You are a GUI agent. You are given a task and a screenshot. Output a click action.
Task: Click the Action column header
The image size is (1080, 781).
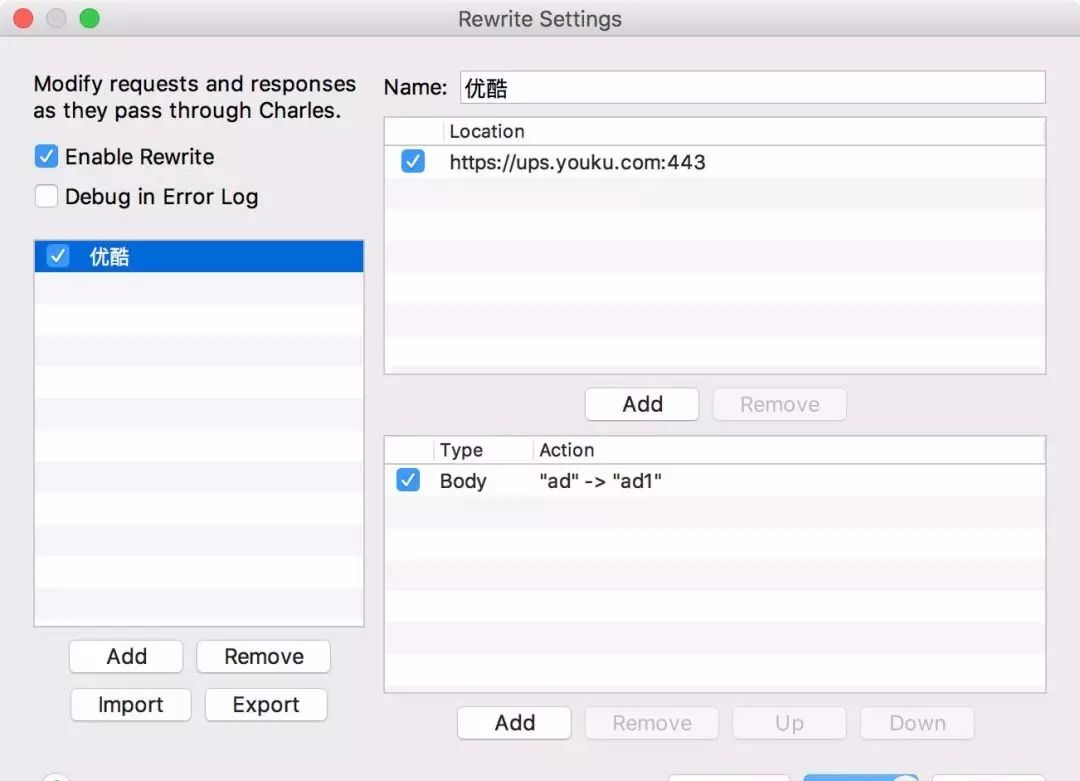point(789,450)
